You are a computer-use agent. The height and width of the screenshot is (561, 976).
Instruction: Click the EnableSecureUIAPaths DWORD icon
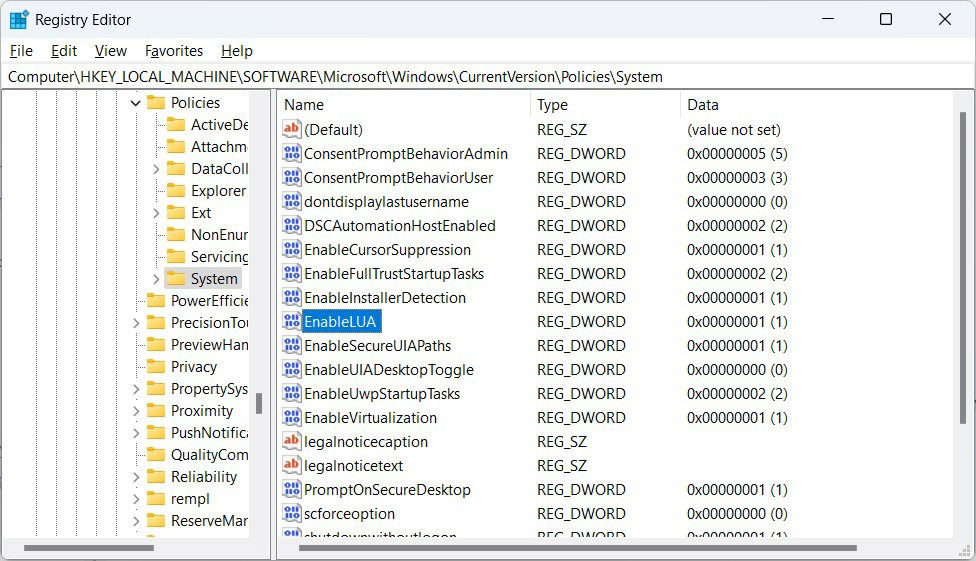tap(291, 345)
